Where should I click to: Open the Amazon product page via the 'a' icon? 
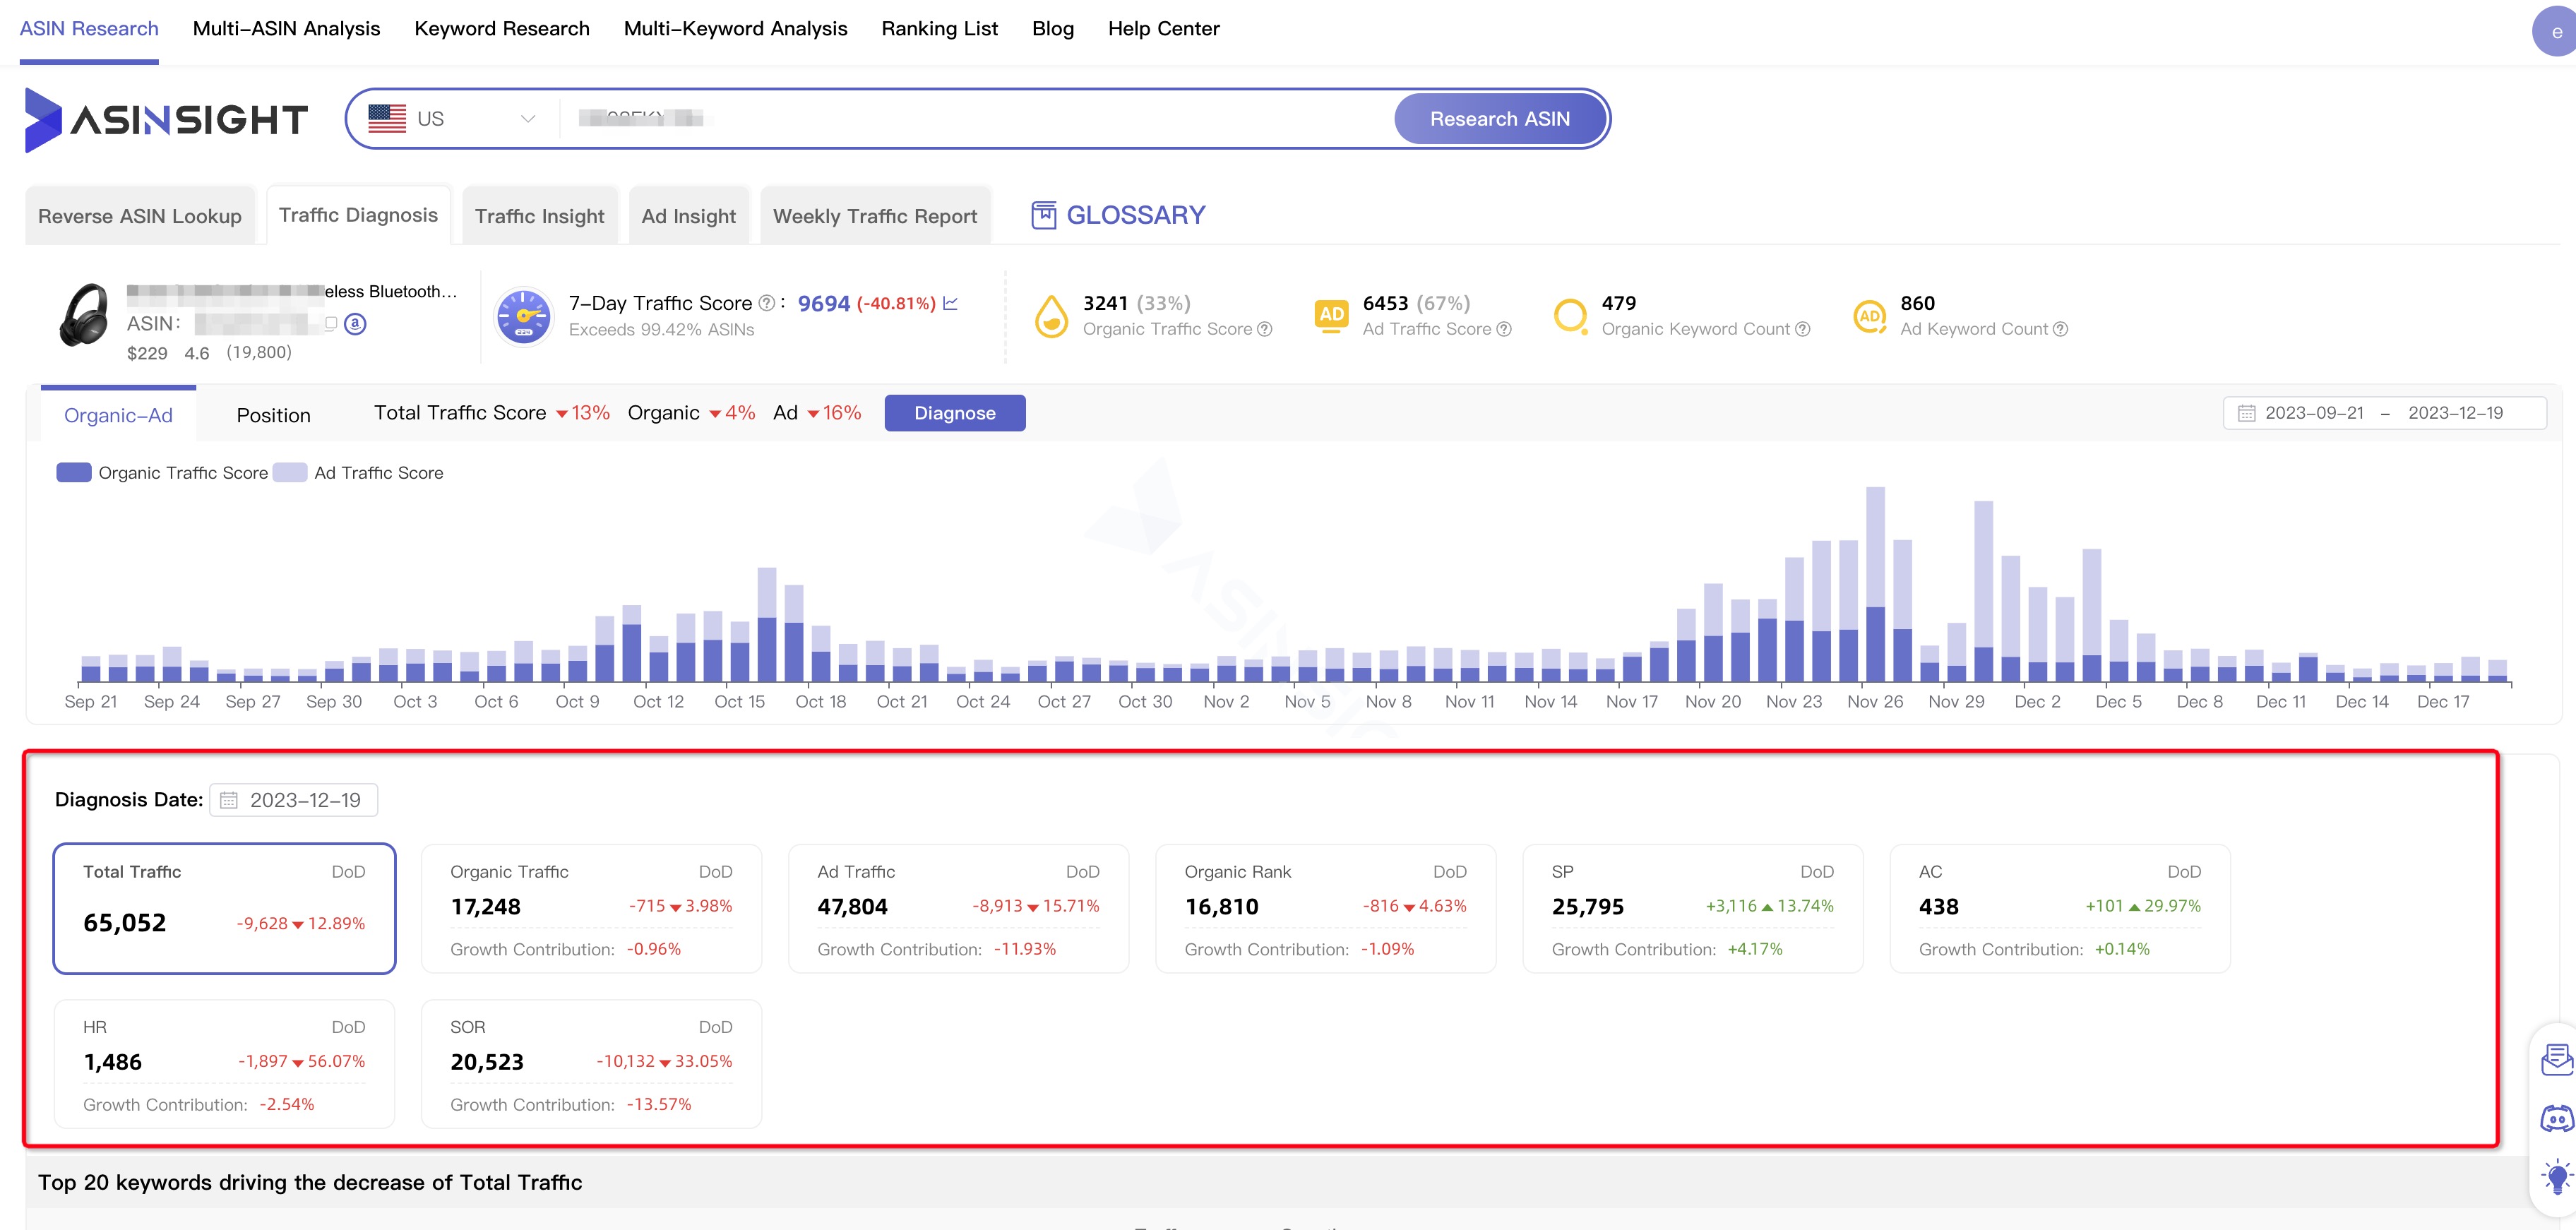[x=355, y=324]
